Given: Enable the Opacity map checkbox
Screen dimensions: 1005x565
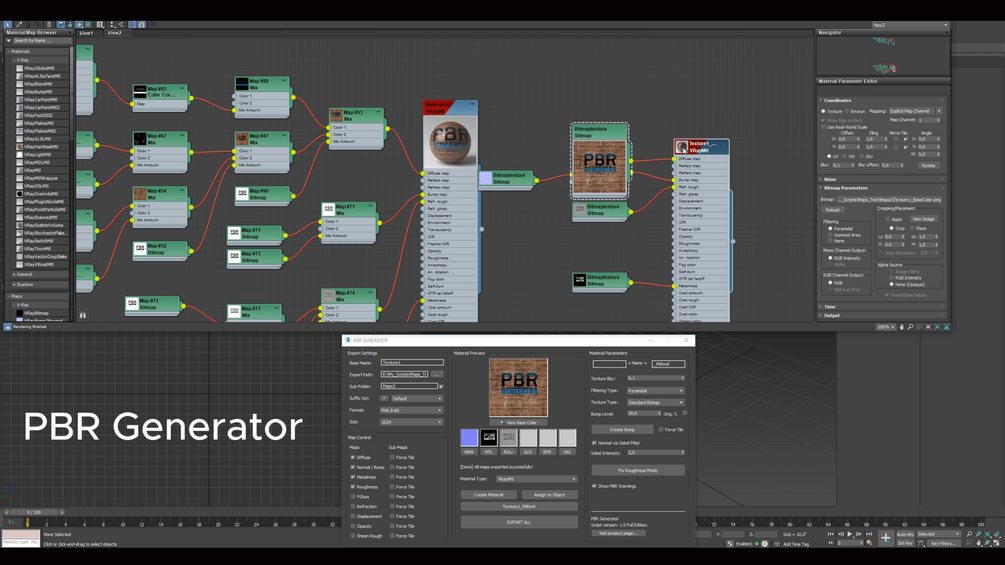Looking at the screenshot, I should click(353, 526).
